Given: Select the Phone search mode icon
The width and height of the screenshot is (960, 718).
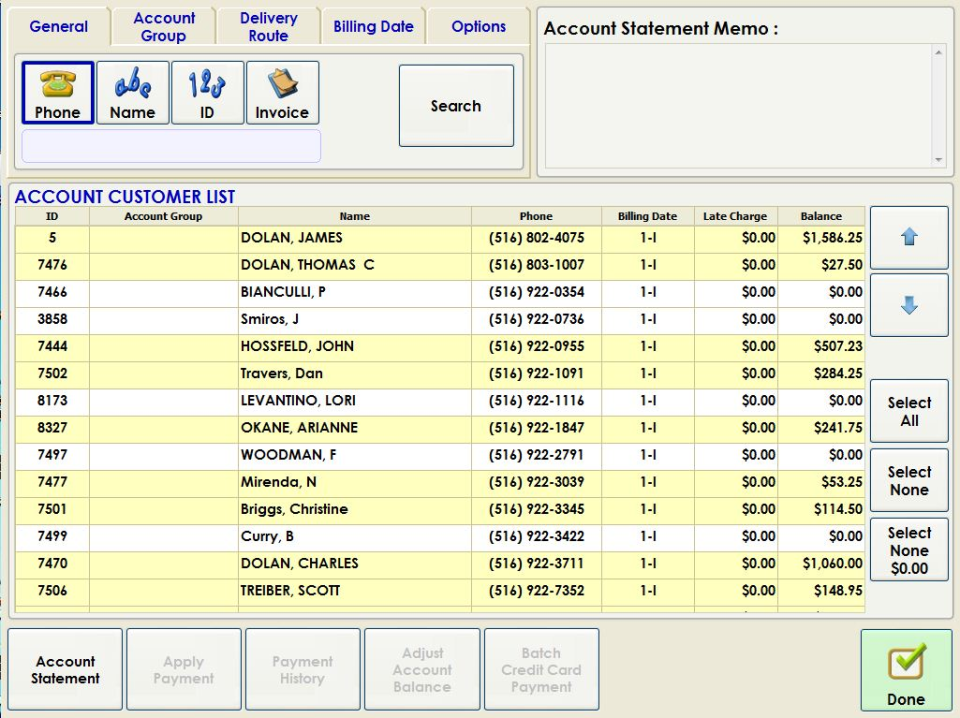Looking at the screenshot, I should click(57, 93).
